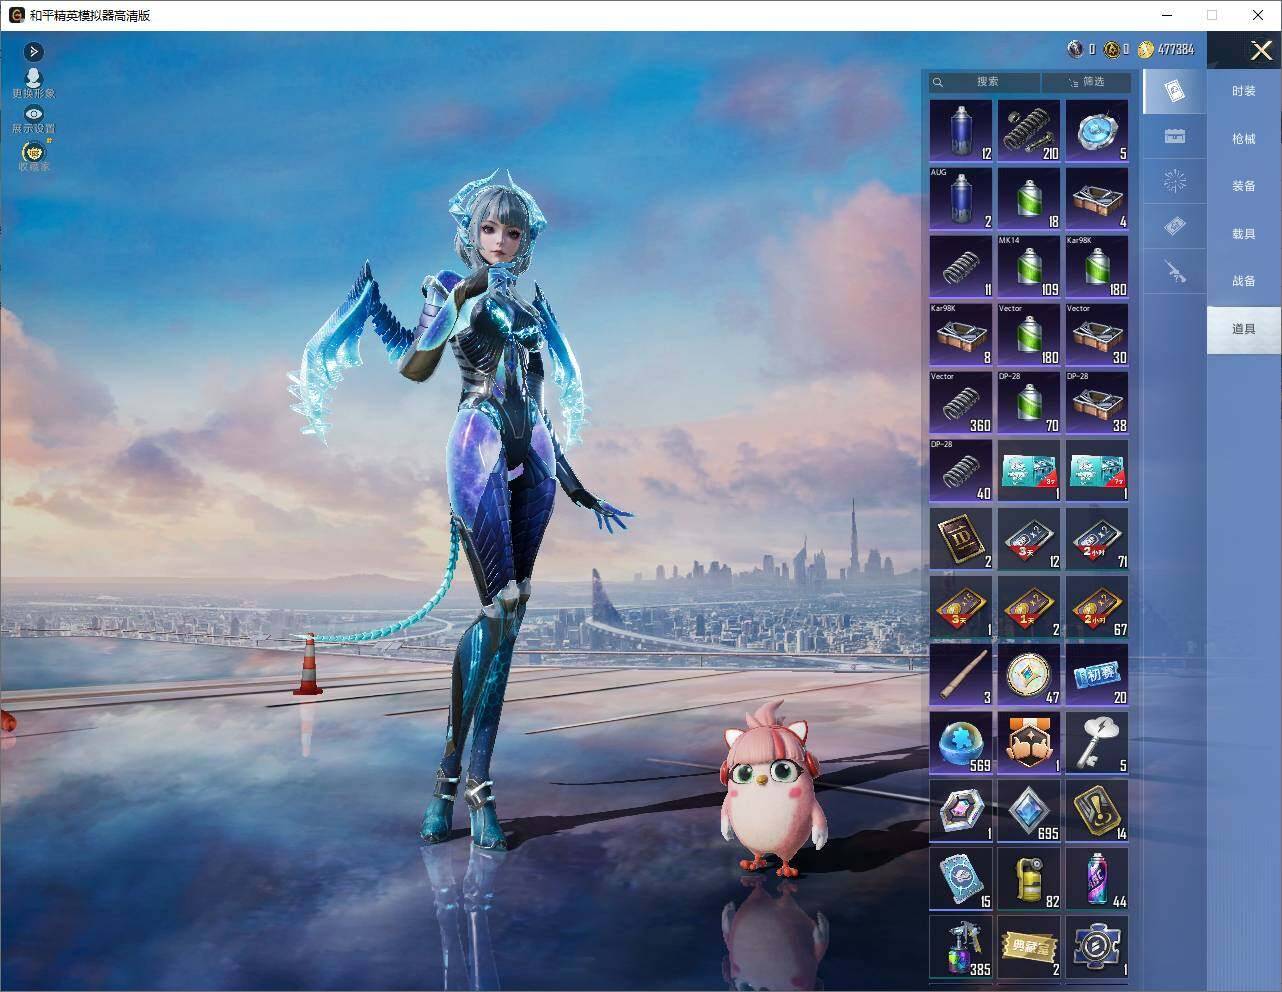Image resolution: width=1282 pixels, height=992 pixels.
Task: Select the DP-28 spring item with count 40
Action: click(x=961, y=470)
